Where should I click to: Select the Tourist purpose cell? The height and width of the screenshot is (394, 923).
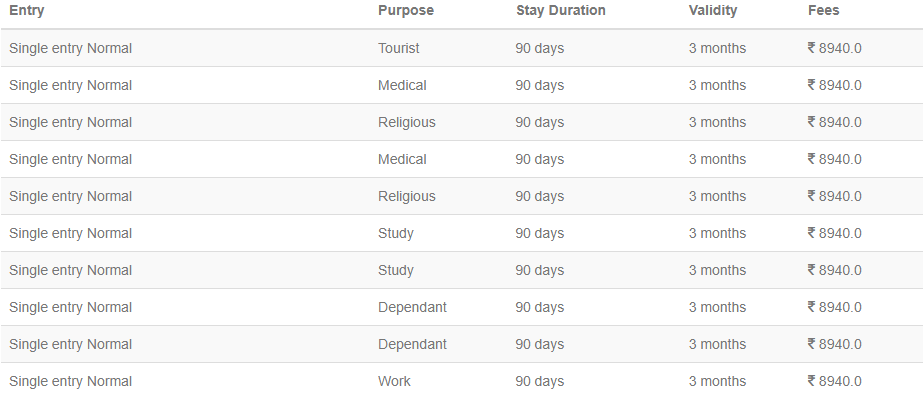click(399, 48)
